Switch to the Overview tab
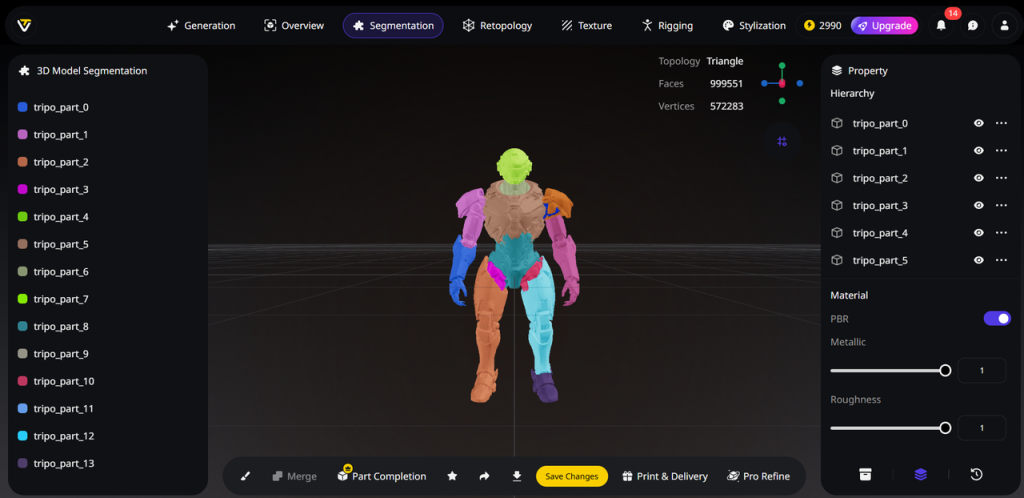The height and width of the screenshot is (498, 1024). [294, 25]
